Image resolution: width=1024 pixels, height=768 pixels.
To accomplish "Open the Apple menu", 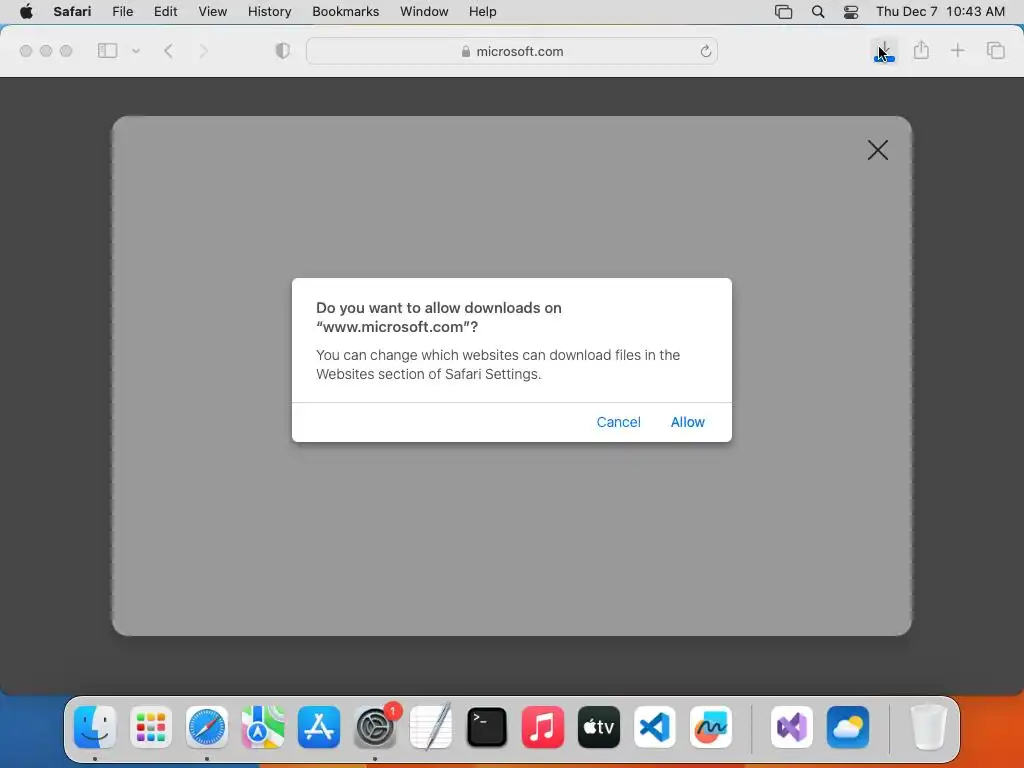I will pyautogui.click(x=26, y=12).
